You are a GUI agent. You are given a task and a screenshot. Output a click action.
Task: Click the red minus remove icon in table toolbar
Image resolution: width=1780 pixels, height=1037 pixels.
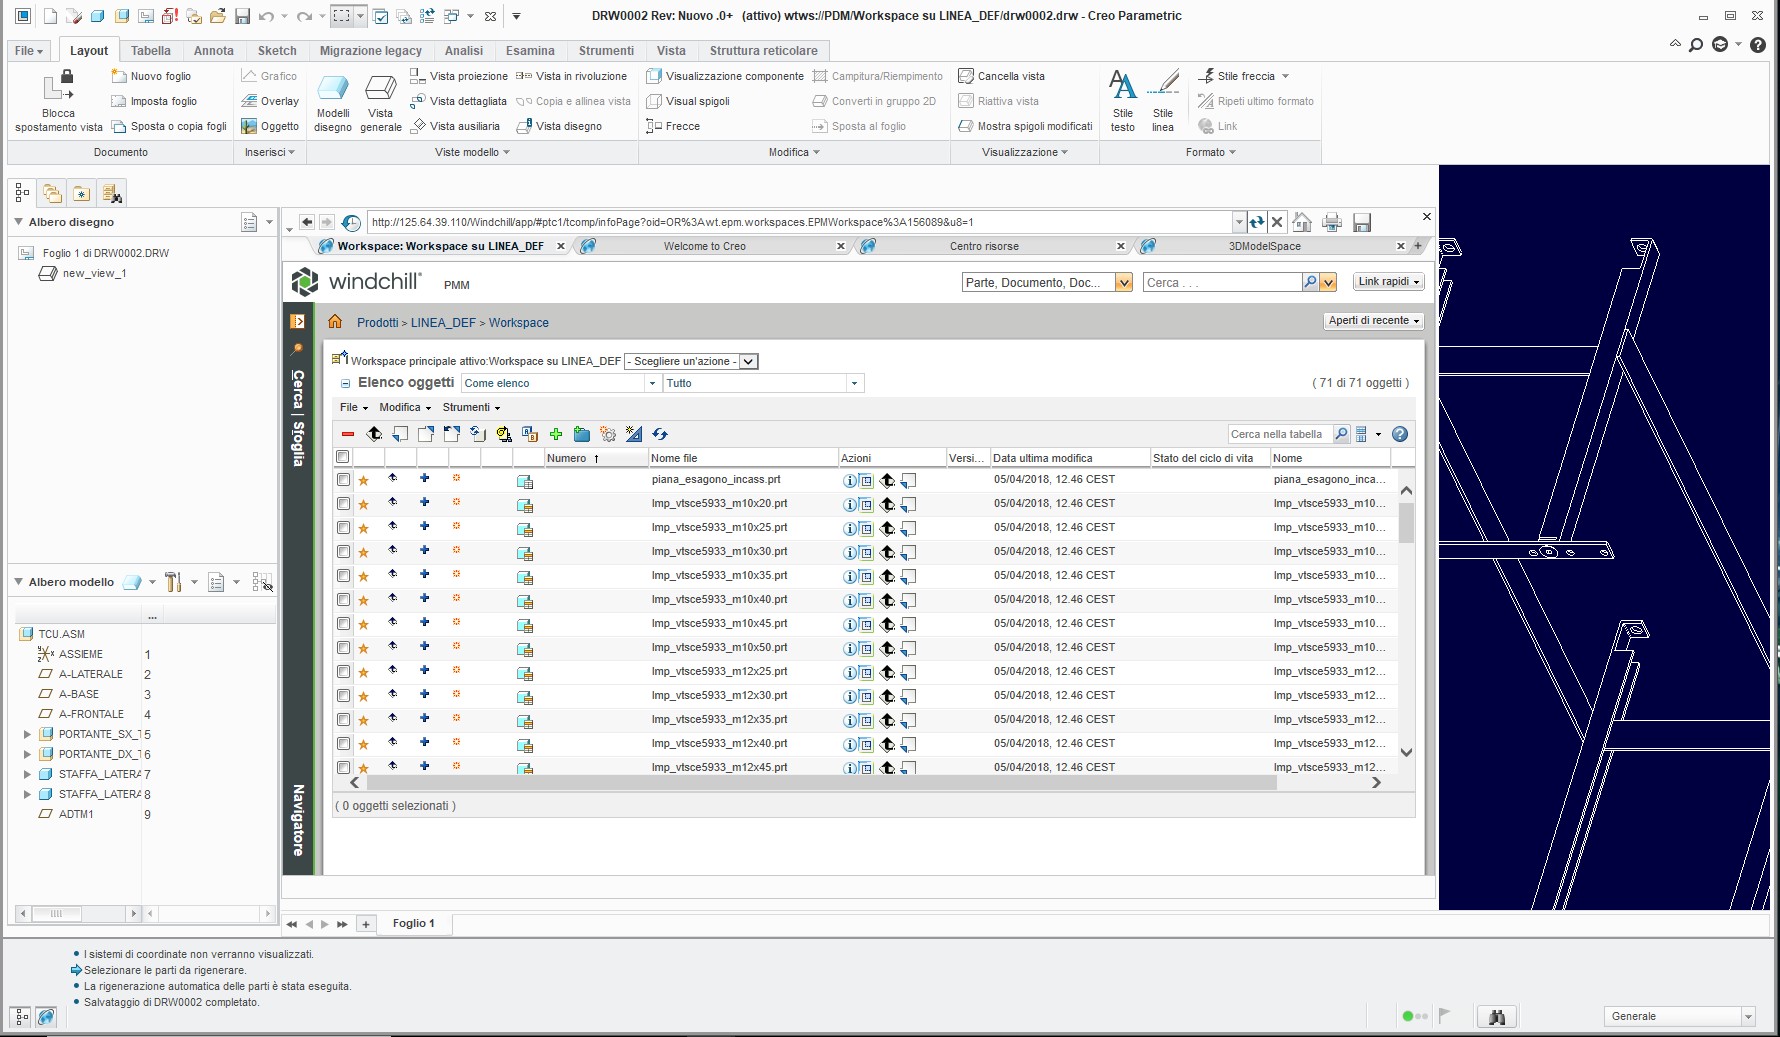point(348,434)
